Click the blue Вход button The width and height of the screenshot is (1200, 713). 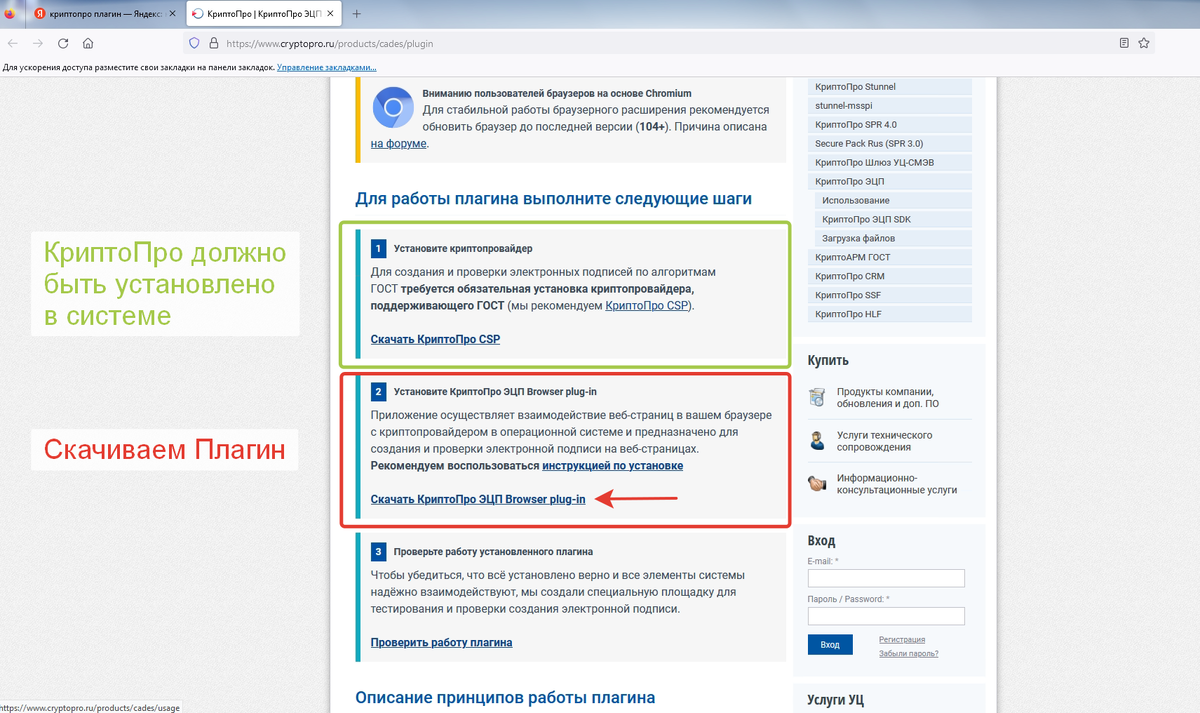(830, 645)
